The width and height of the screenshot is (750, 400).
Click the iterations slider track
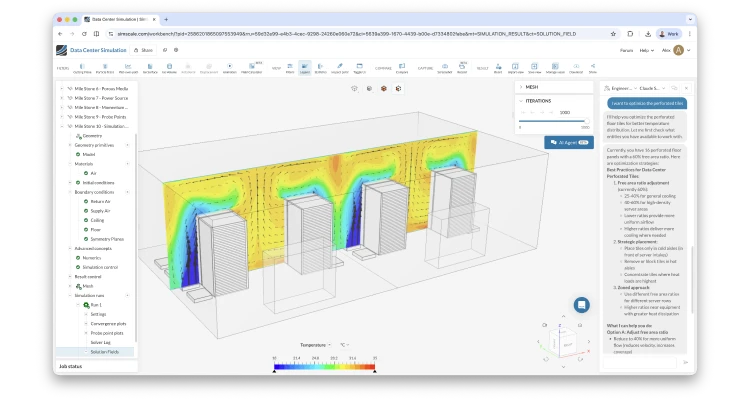[x=552, y=121]
